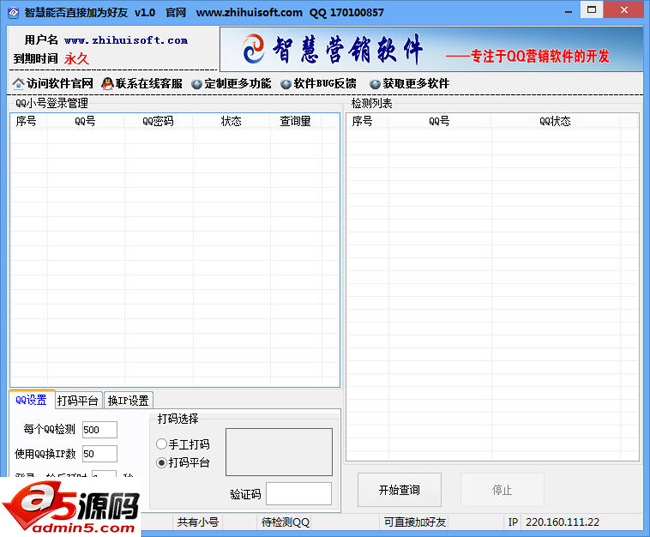650x537 pixels.
Task: Click the app icon in the title bar
Action: pos(13,12)
